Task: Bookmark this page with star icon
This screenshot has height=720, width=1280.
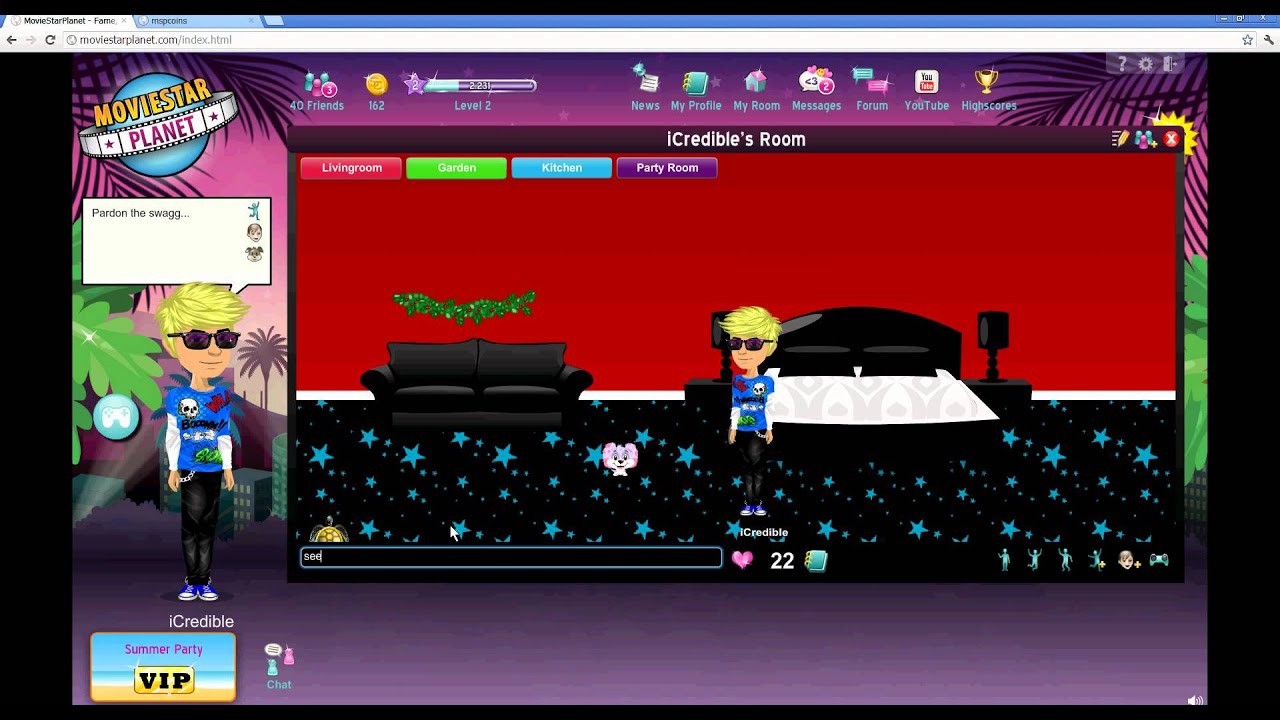Action: 1247,40
